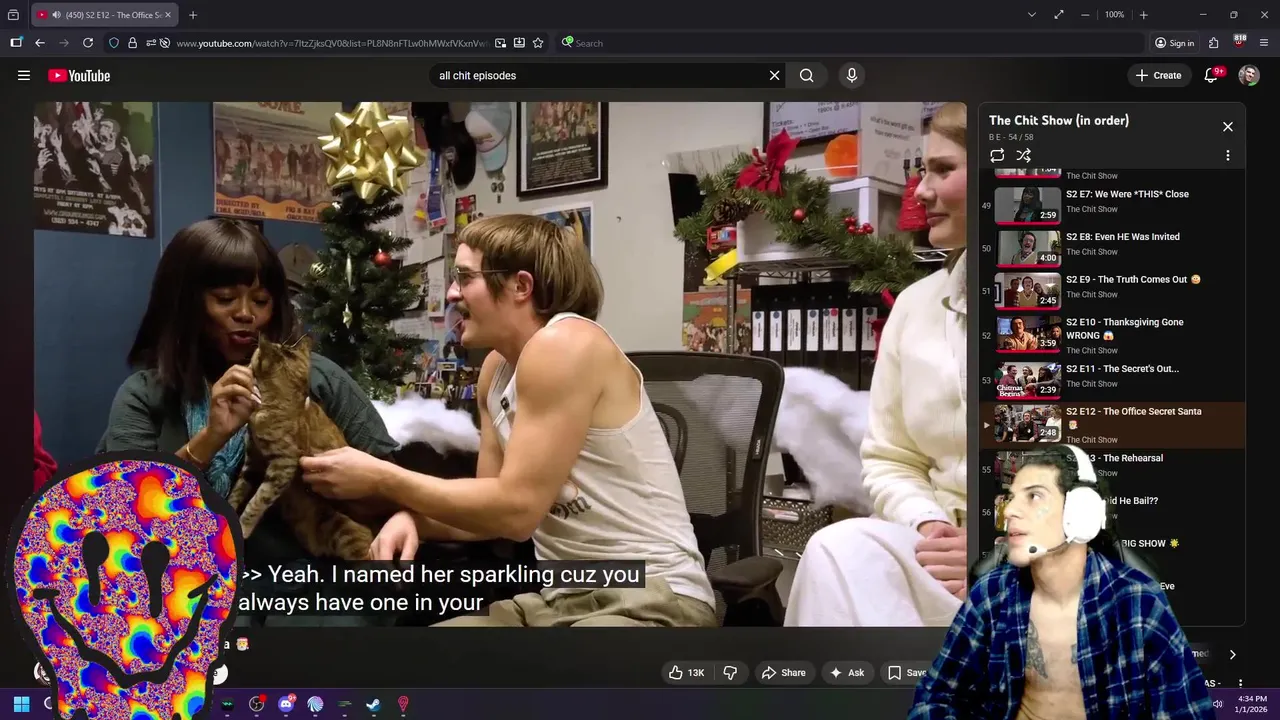
Task: Close the playlist panel
Action: (1228, 127)
